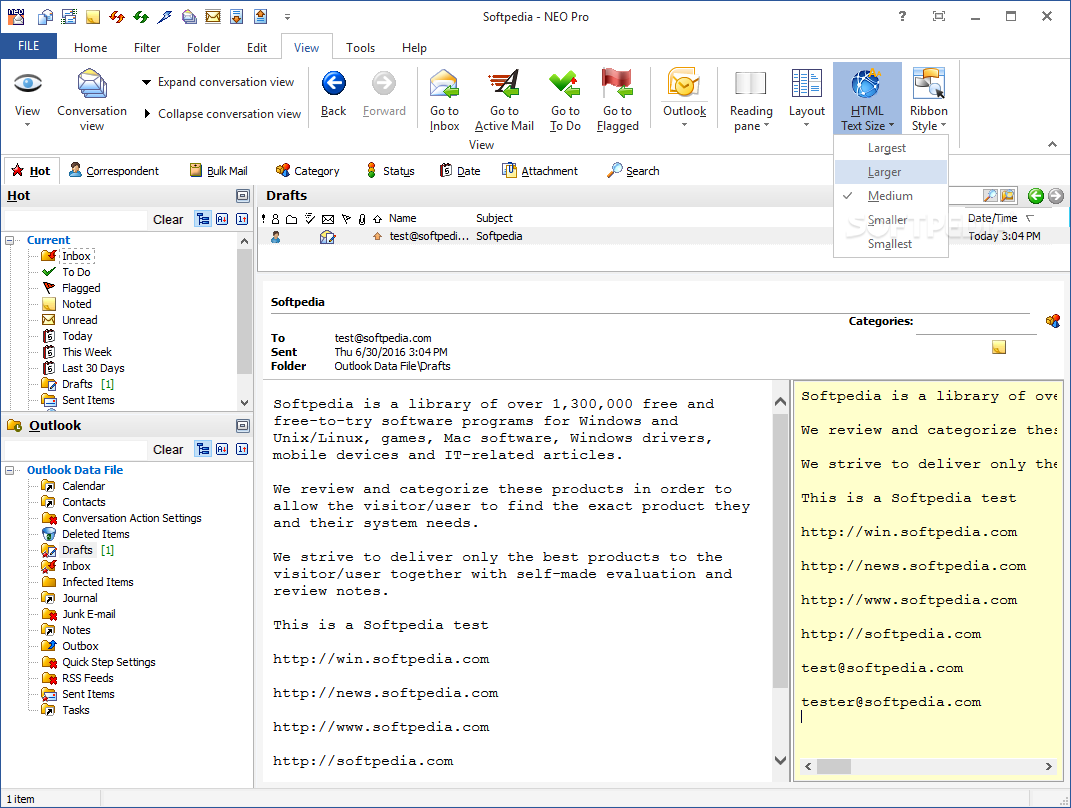Click the yellow note icon
This screenshot has width=1071, height=808.
pyautogui.click(x=999, y=348)
